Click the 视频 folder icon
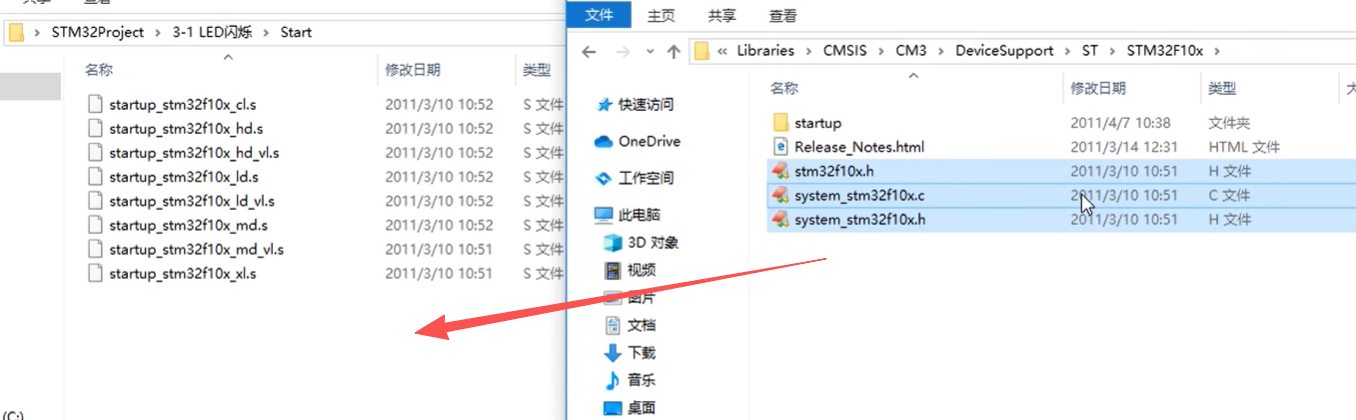This screenshot has width=1356, height=420. (613, 270)
